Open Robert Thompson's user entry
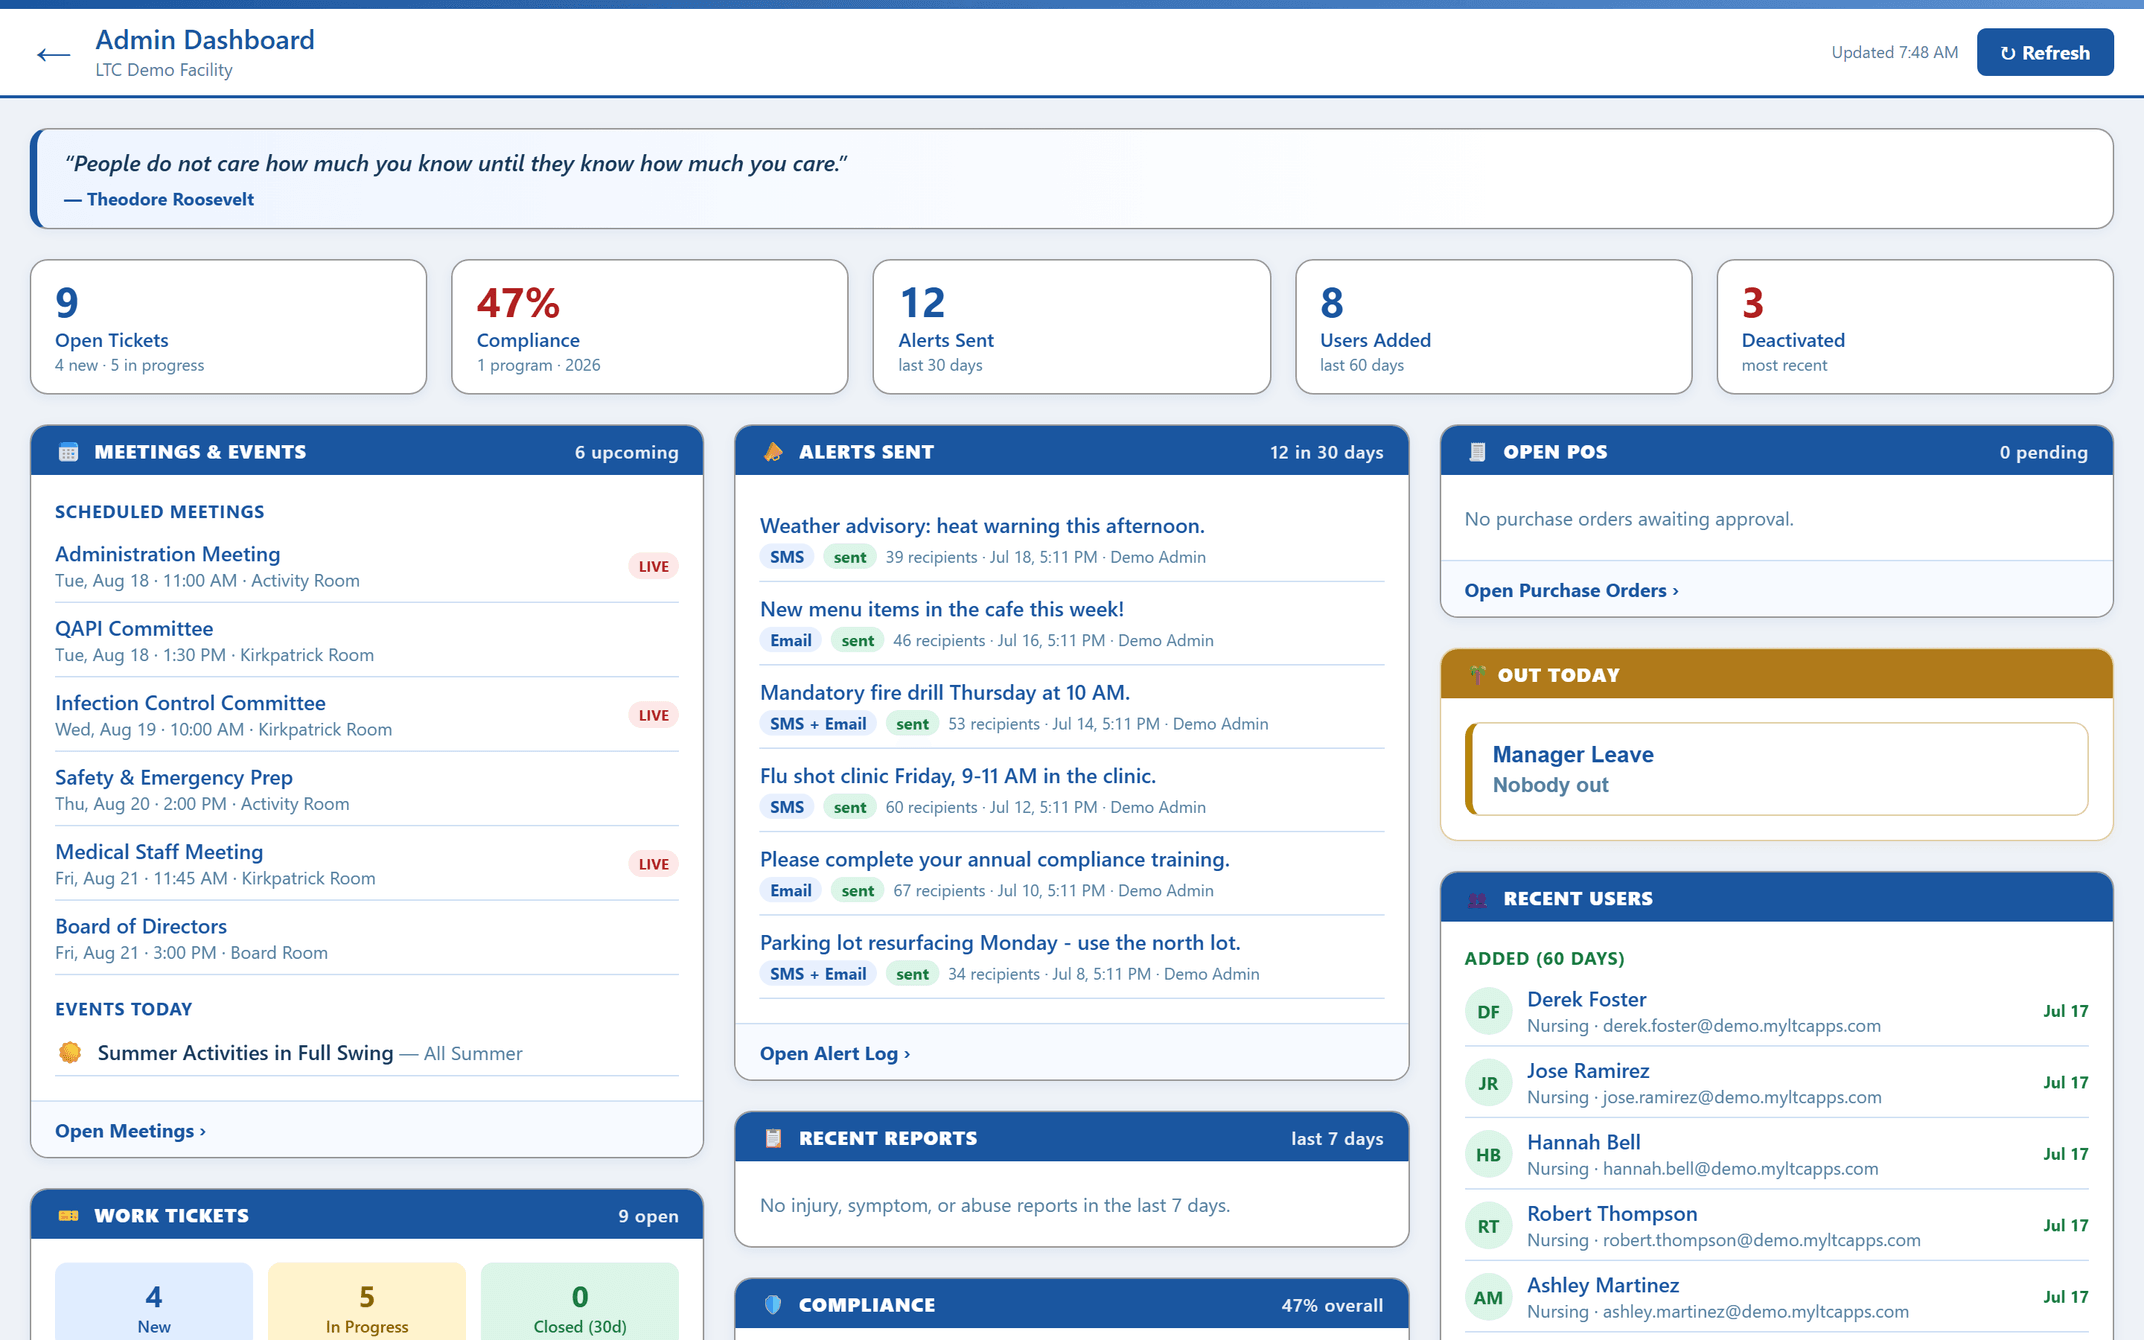The width and height of the screenshot is (2144, 1340). pos(1777,1226)
